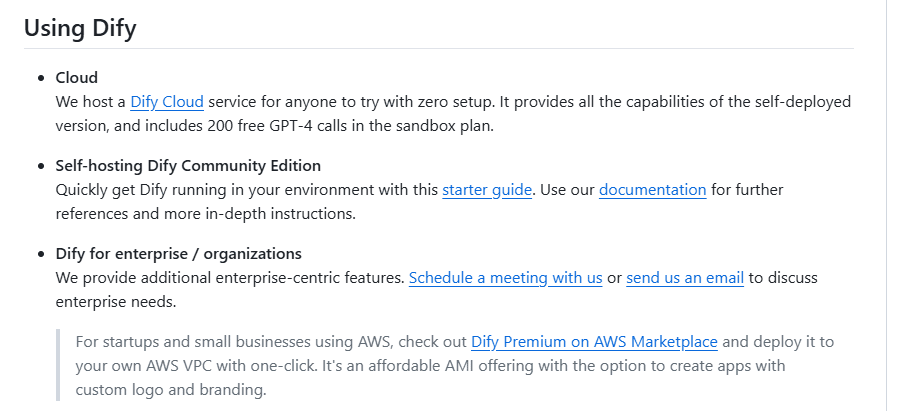
Task: Click the 'Using Dify' section heading
Action: [80, 28]
